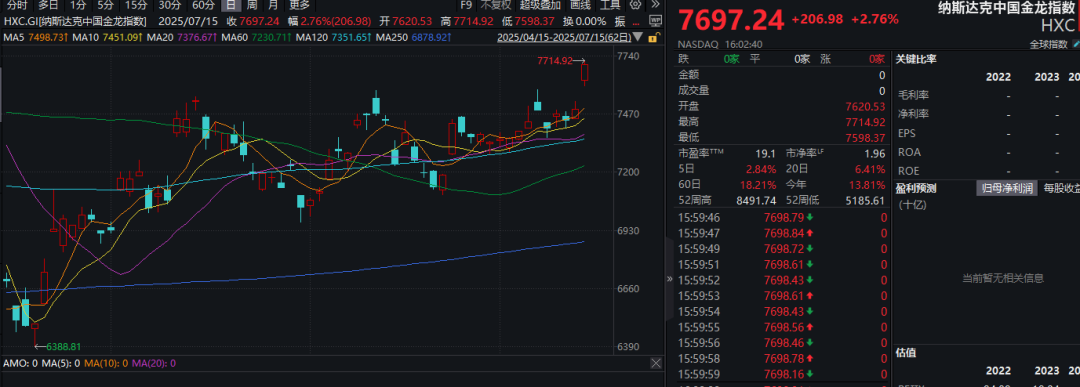Image resolution: width=1080 pixels, height=387 pixels.
Task: Close the AMO indicator sub-panel
Action: point(656,362)
